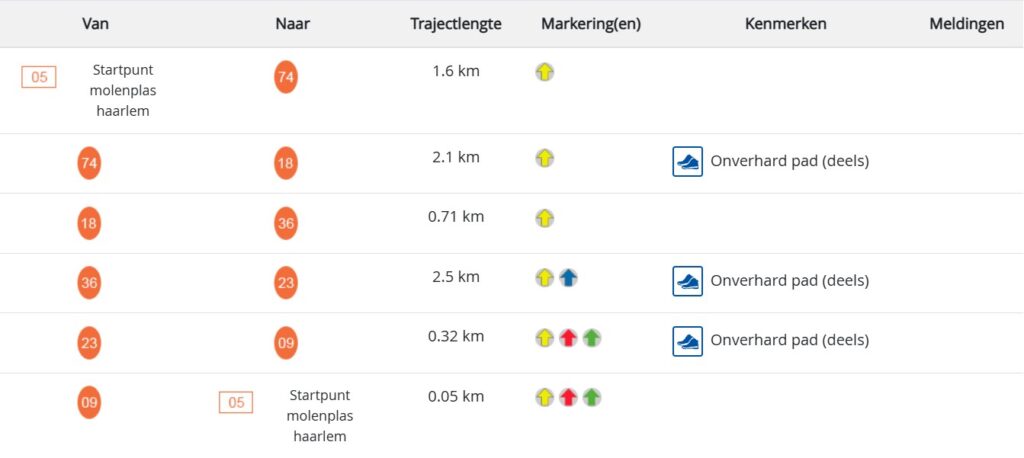Screen dimensions: 1024x458
Task: Click the red arrow in the 0.32 km row
Action: pos(568,338)
